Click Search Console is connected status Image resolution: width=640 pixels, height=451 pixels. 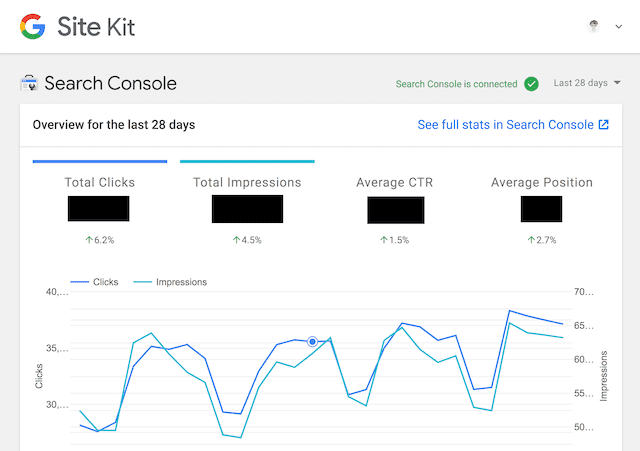[x=456, y=84]
